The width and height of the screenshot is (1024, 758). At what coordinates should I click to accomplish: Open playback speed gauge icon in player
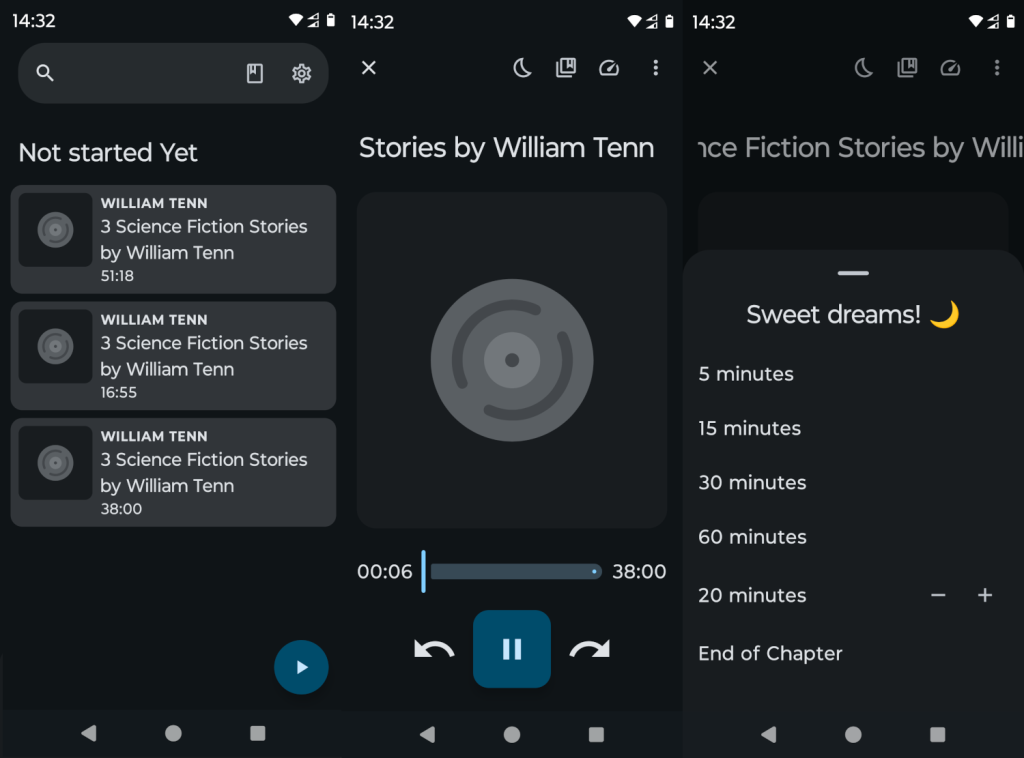[609, 68]
